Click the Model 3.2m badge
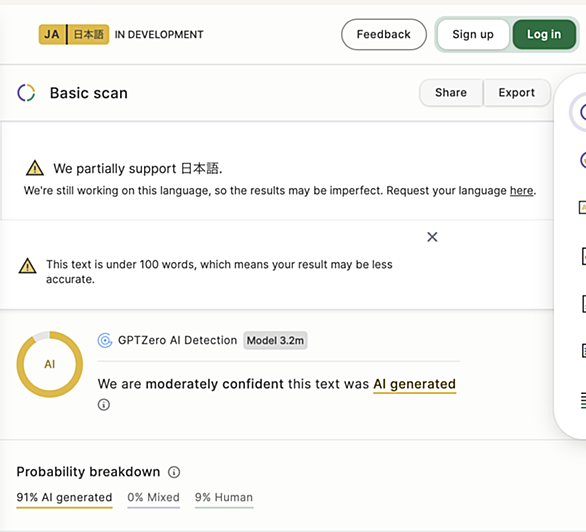The image size is (586, 532). tap(275, 340)
